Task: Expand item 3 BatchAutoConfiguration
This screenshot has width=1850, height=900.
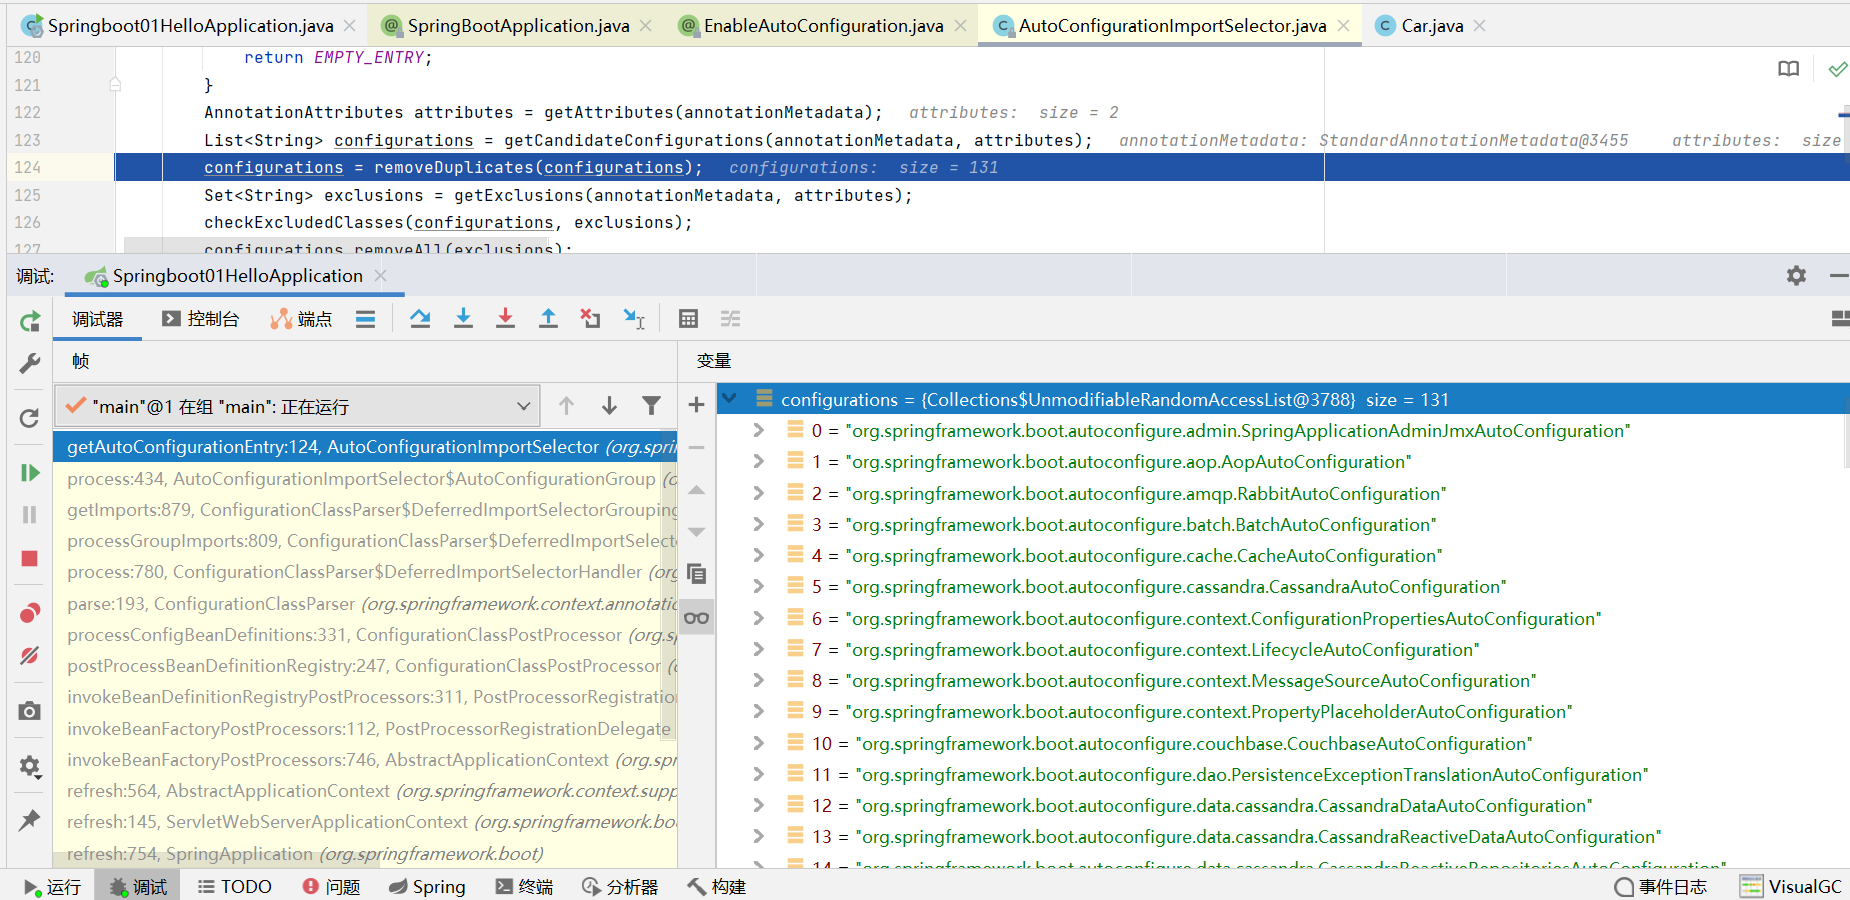Action: [759, 524]
